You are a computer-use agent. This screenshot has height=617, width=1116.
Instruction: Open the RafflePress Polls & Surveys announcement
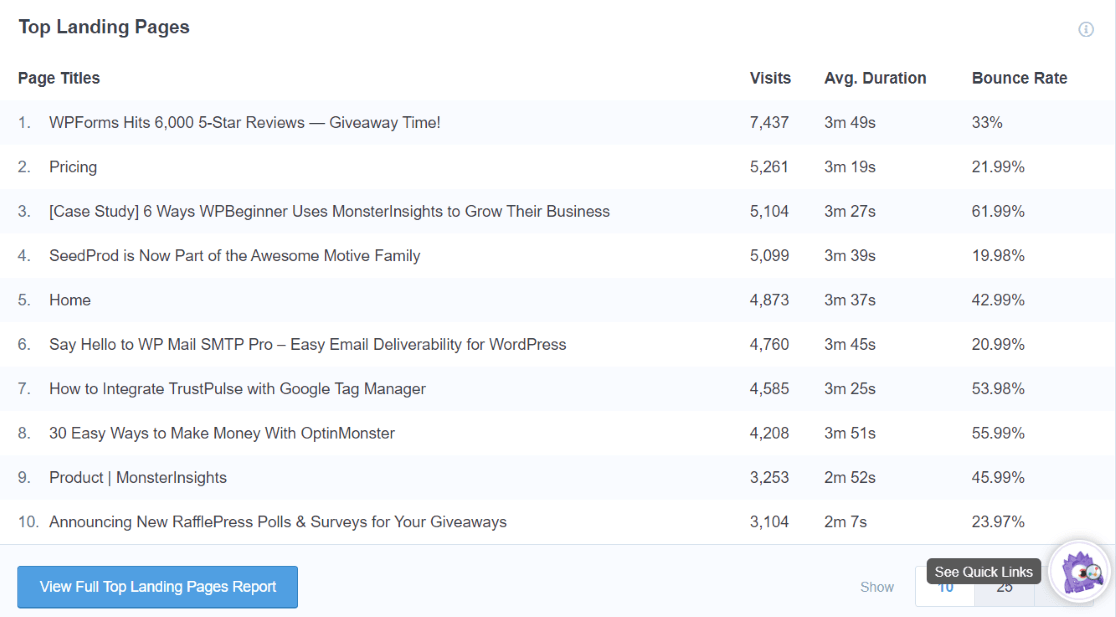[x=277, y=521]
